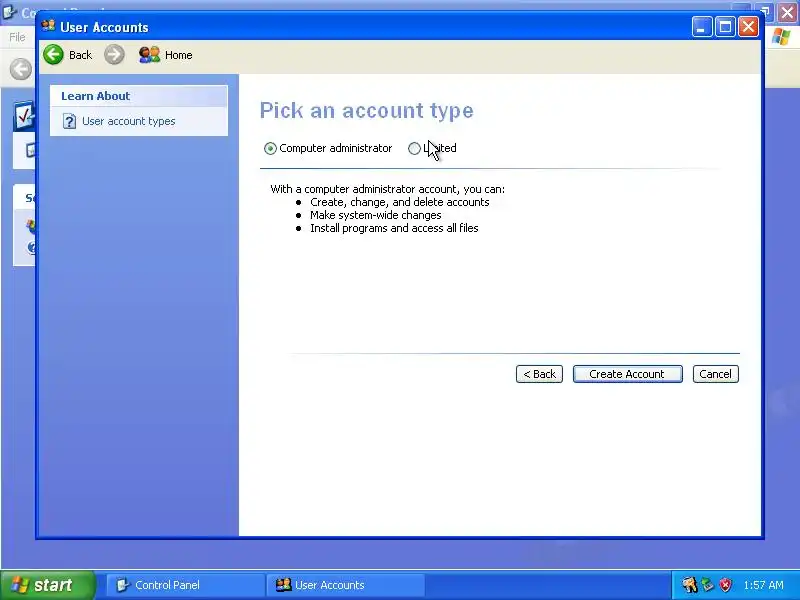Click the green tray icon next to the shield
The image size is (800, 600).
[708, 585]
